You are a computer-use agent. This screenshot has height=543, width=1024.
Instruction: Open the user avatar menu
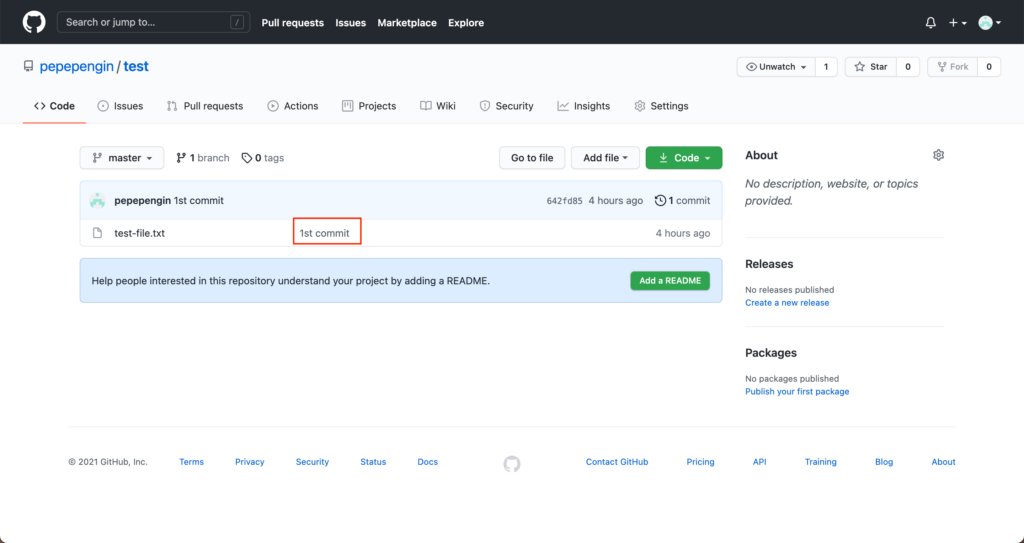(x=989, y=23)
